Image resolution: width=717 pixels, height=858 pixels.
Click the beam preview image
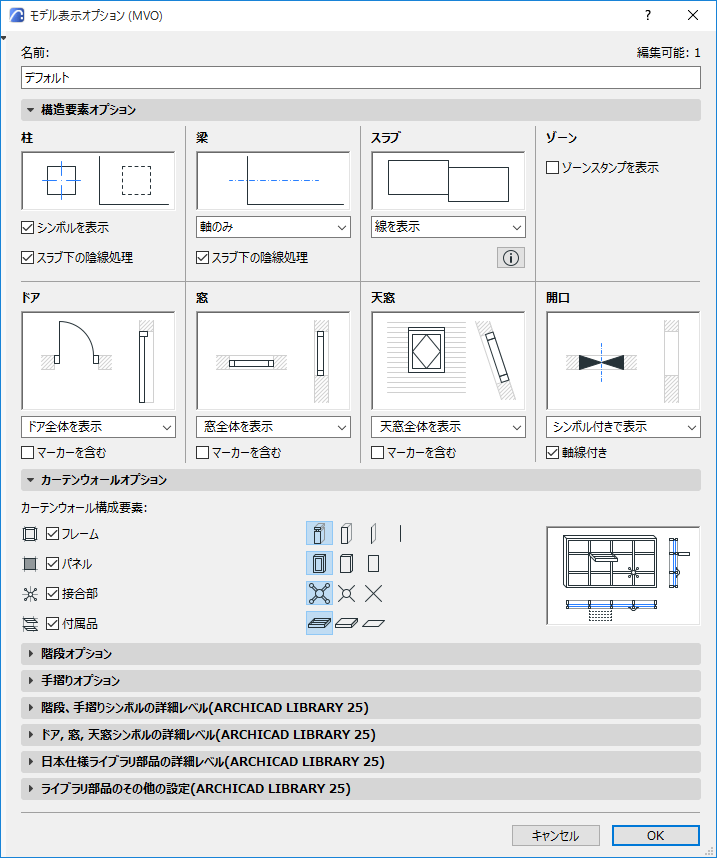pos(273,181)
